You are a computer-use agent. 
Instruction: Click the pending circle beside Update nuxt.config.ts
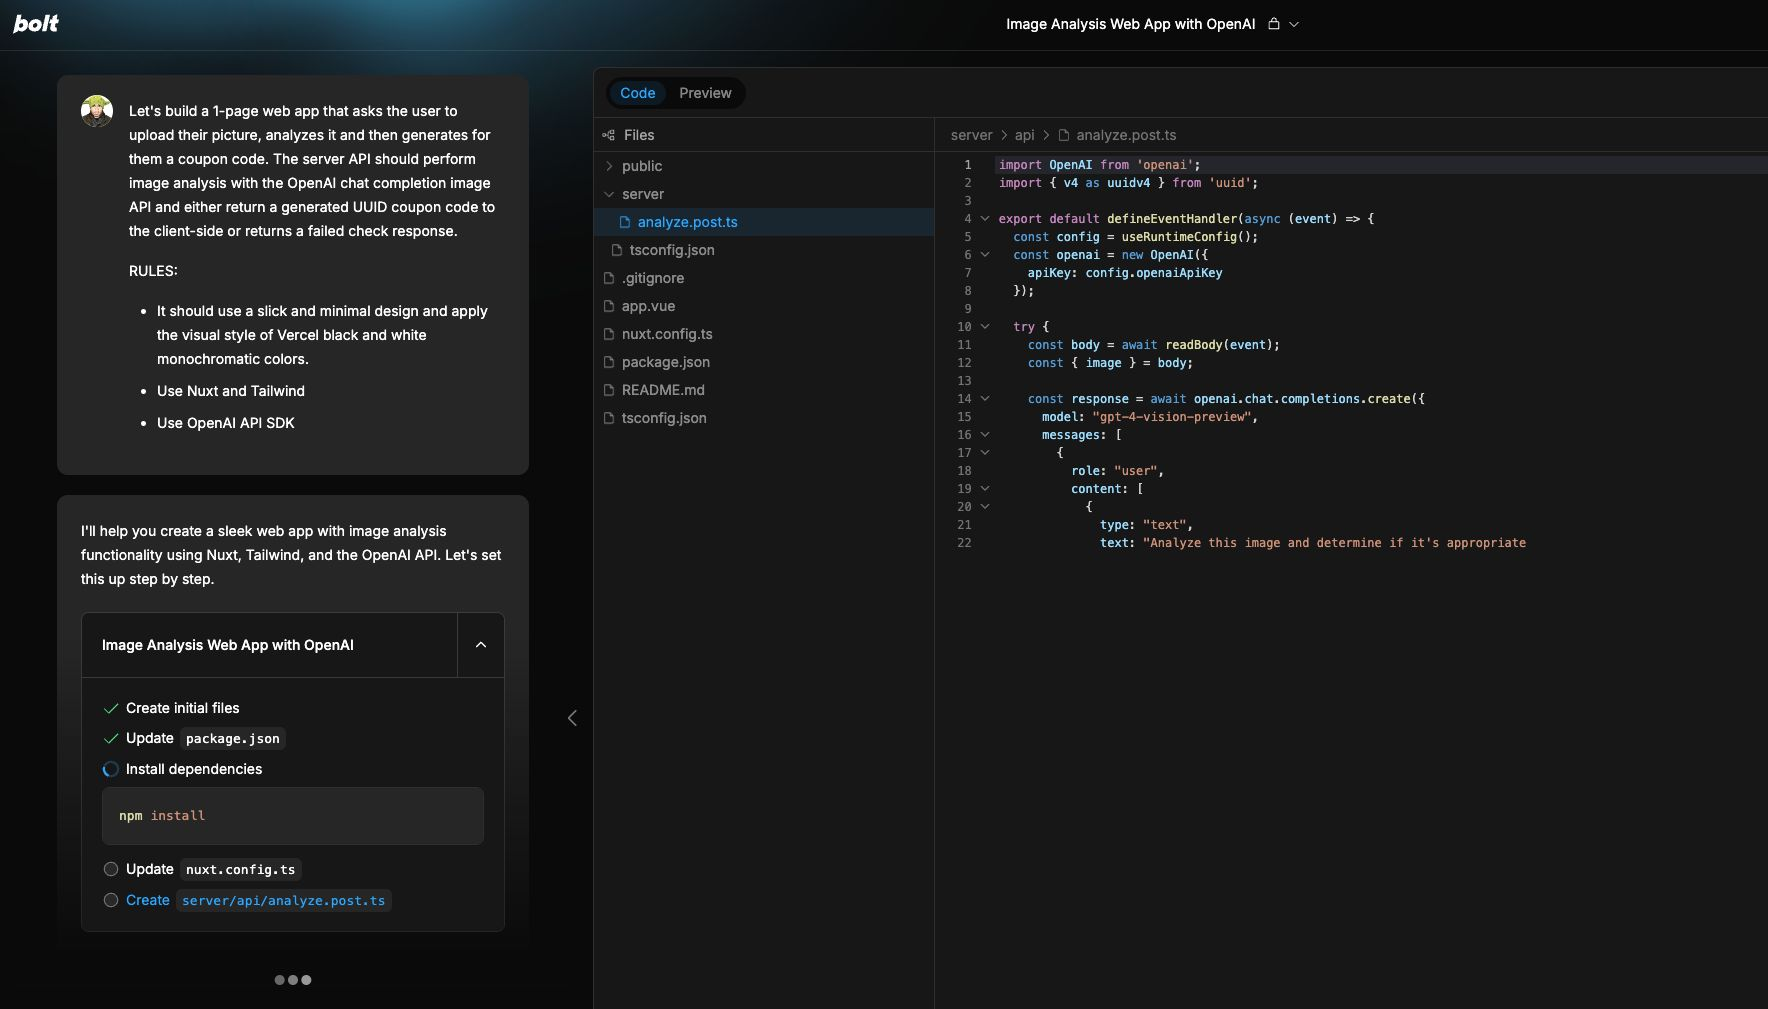coord(111,869)
